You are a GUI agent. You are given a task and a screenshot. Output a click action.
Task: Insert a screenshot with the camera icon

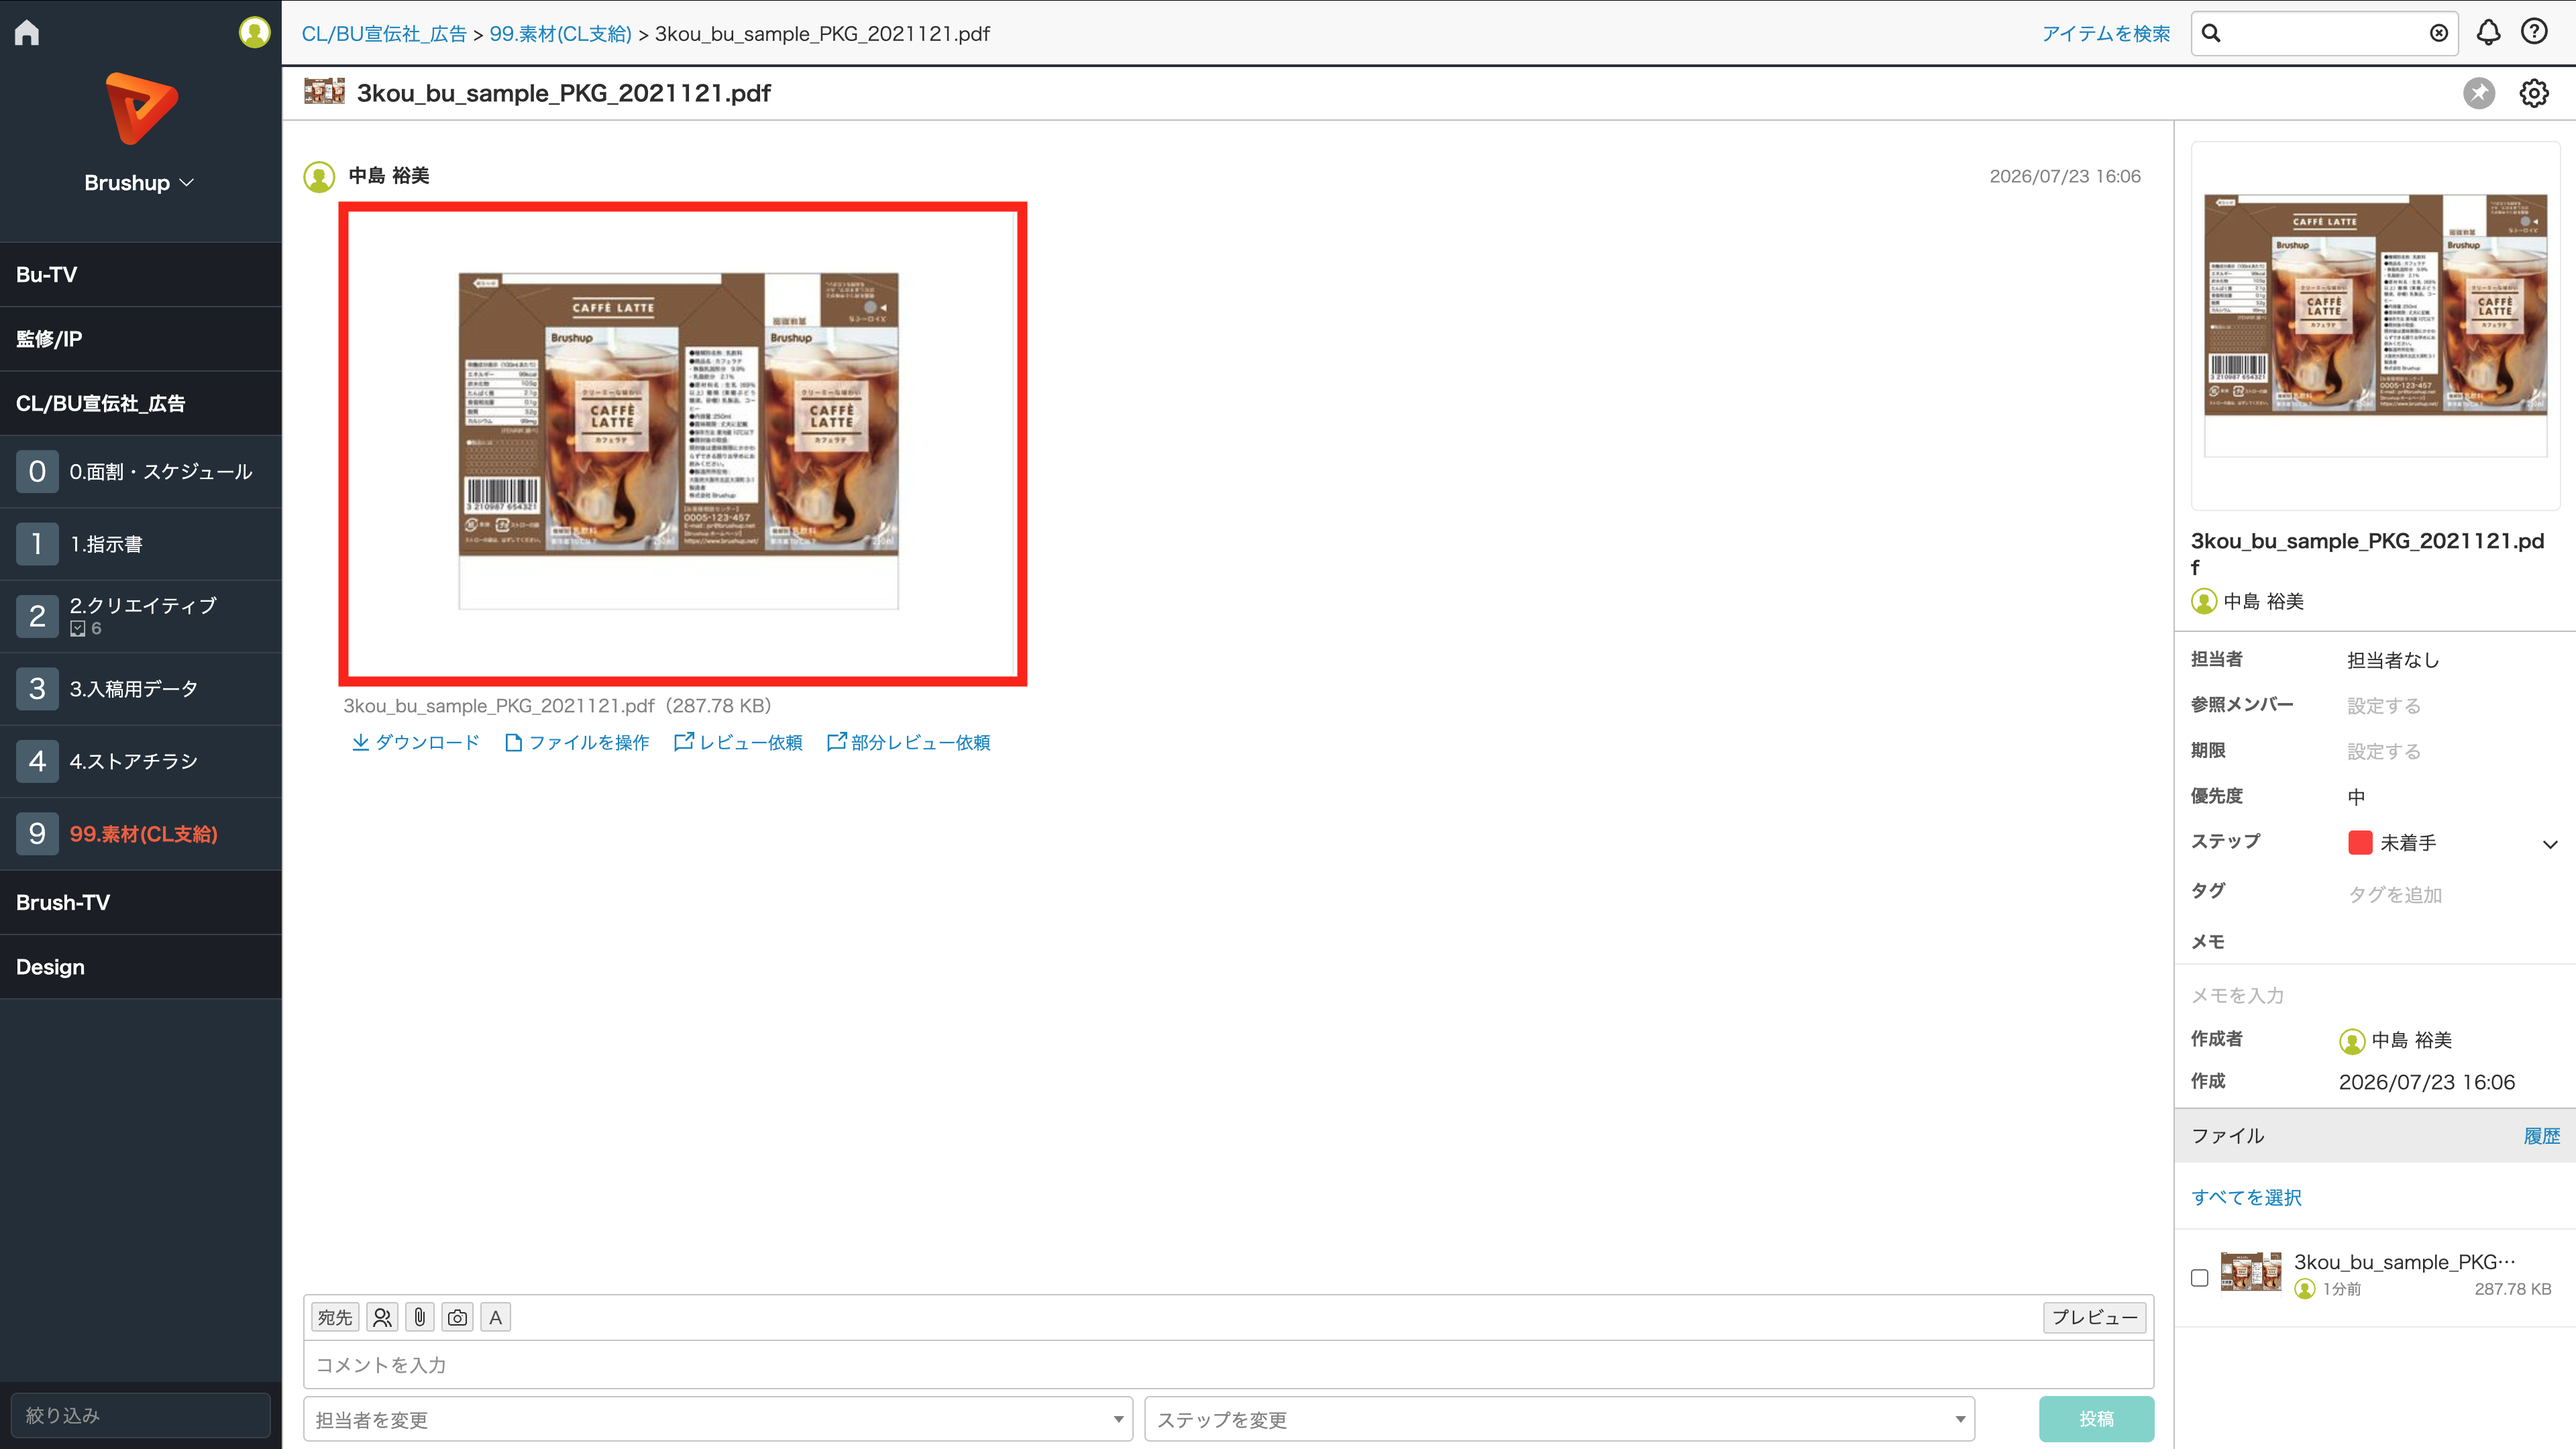458,1317
